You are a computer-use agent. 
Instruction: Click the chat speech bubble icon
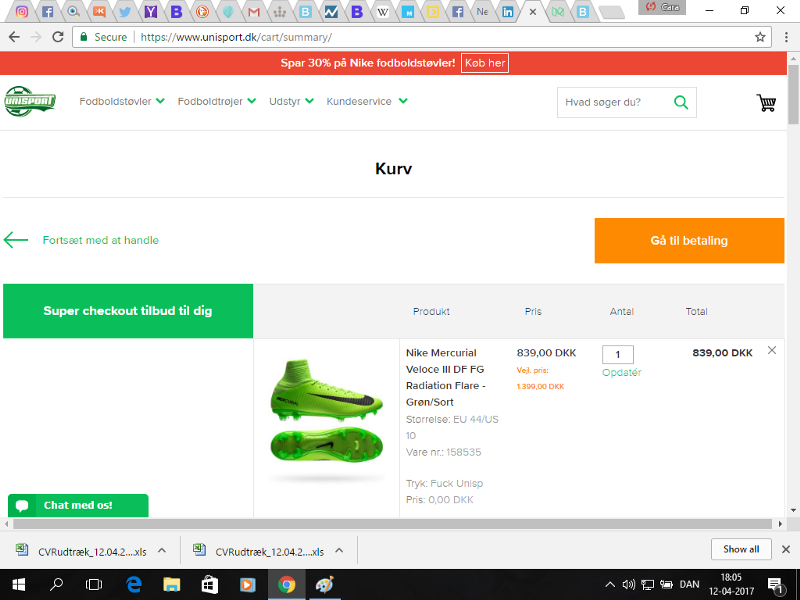click(21, 505)
